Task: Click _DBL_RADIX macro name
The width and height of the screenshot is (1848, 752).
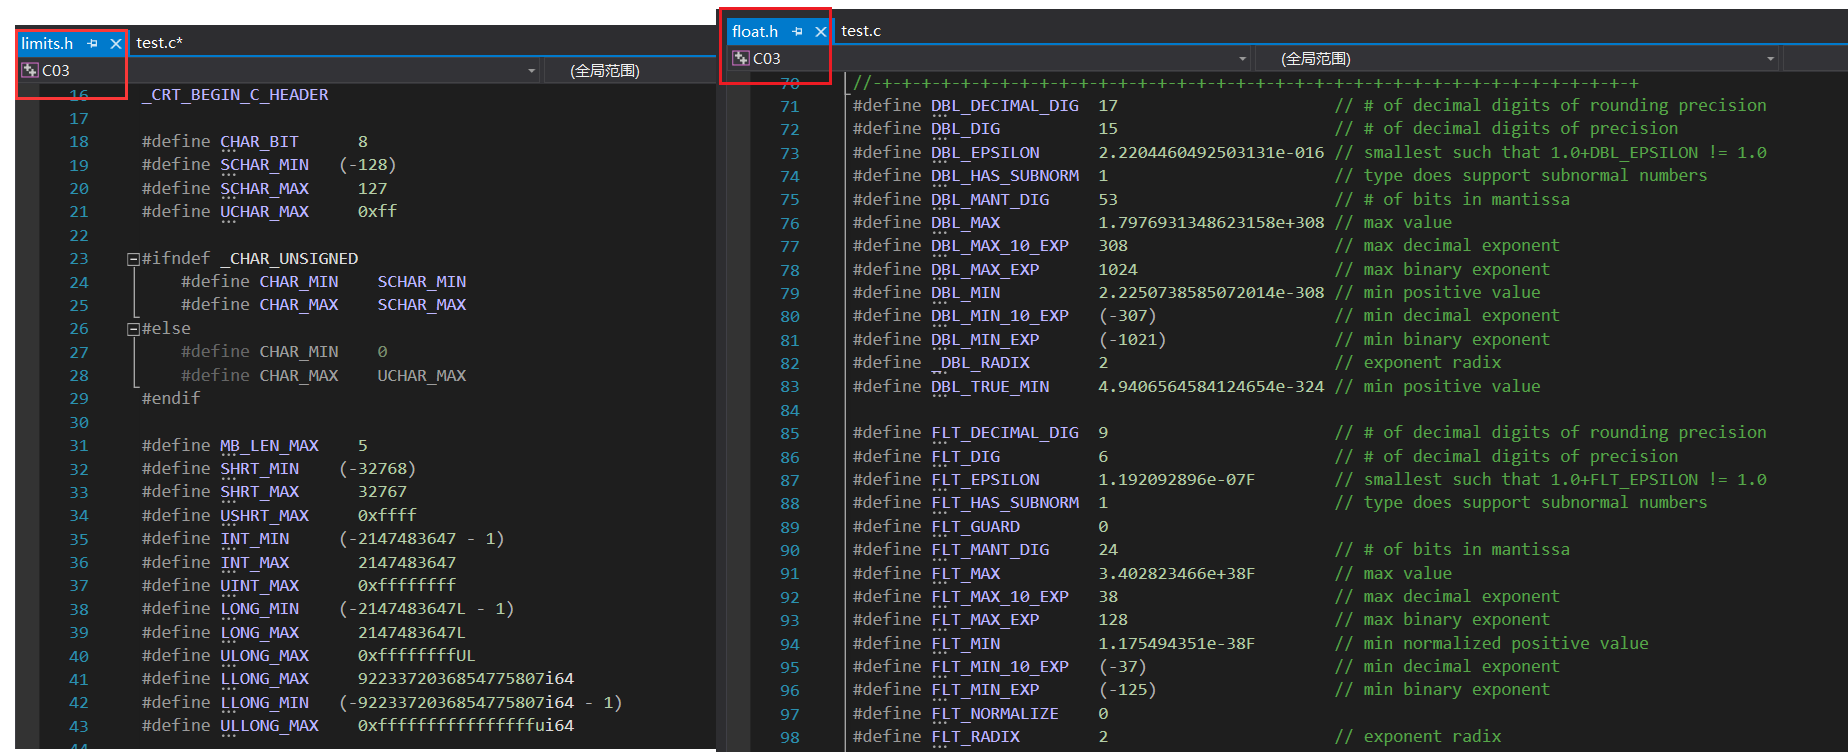Action: pos(980,363)
